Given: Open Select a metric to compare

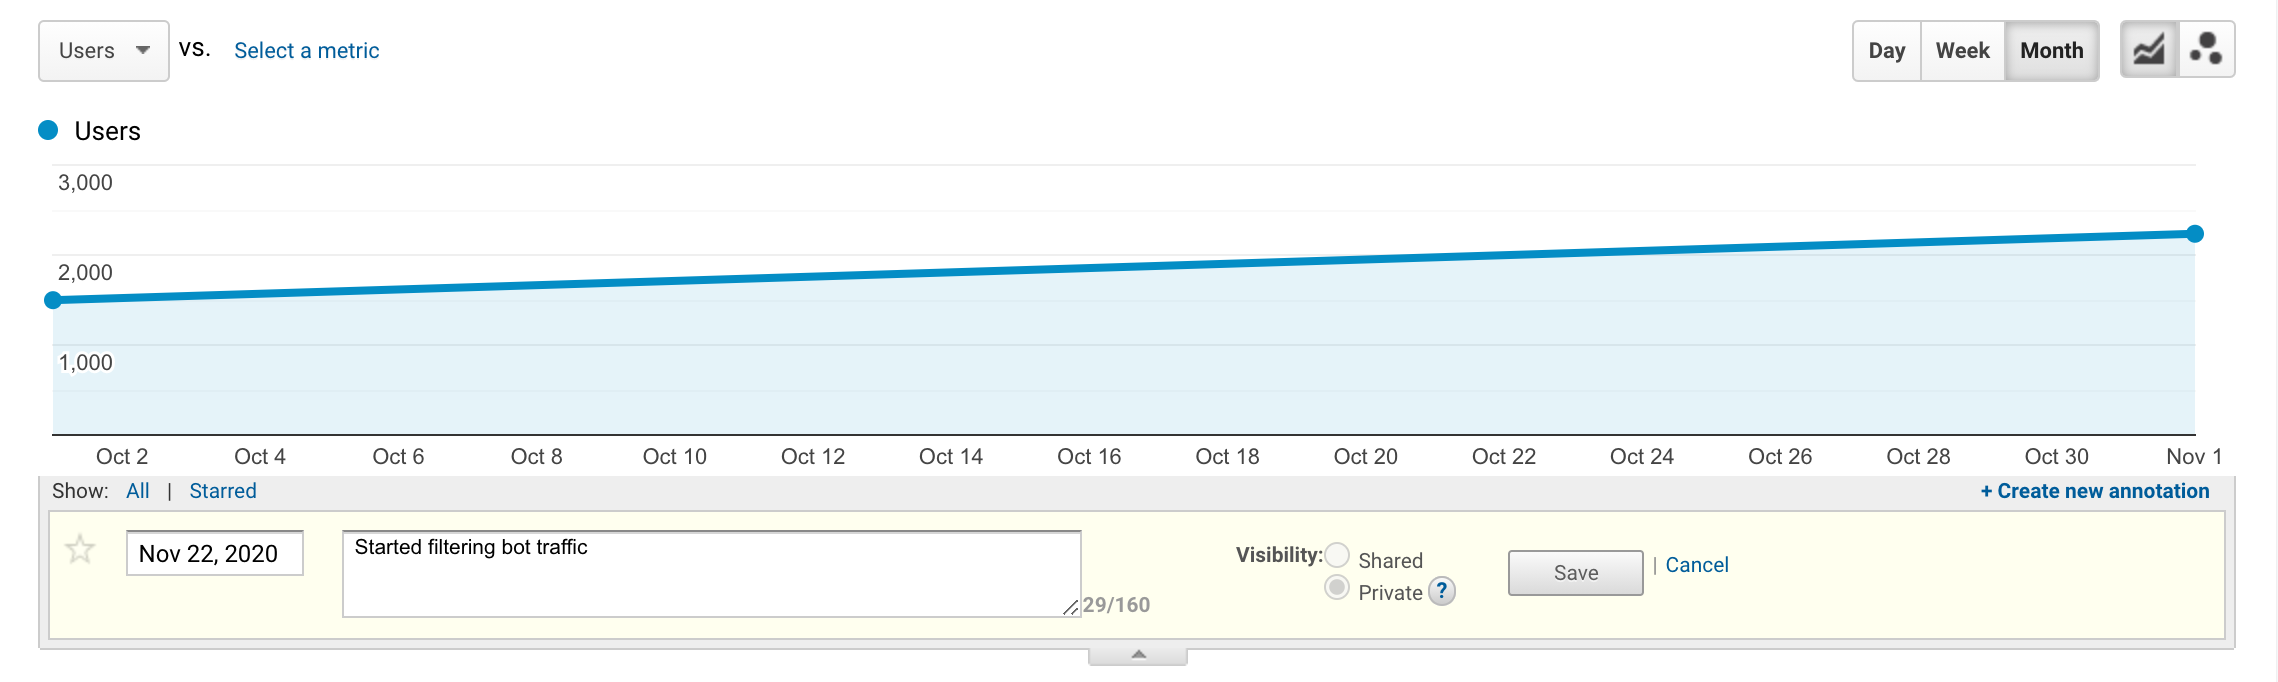Looking at the screenshot, I should click(x=306, y=50).
